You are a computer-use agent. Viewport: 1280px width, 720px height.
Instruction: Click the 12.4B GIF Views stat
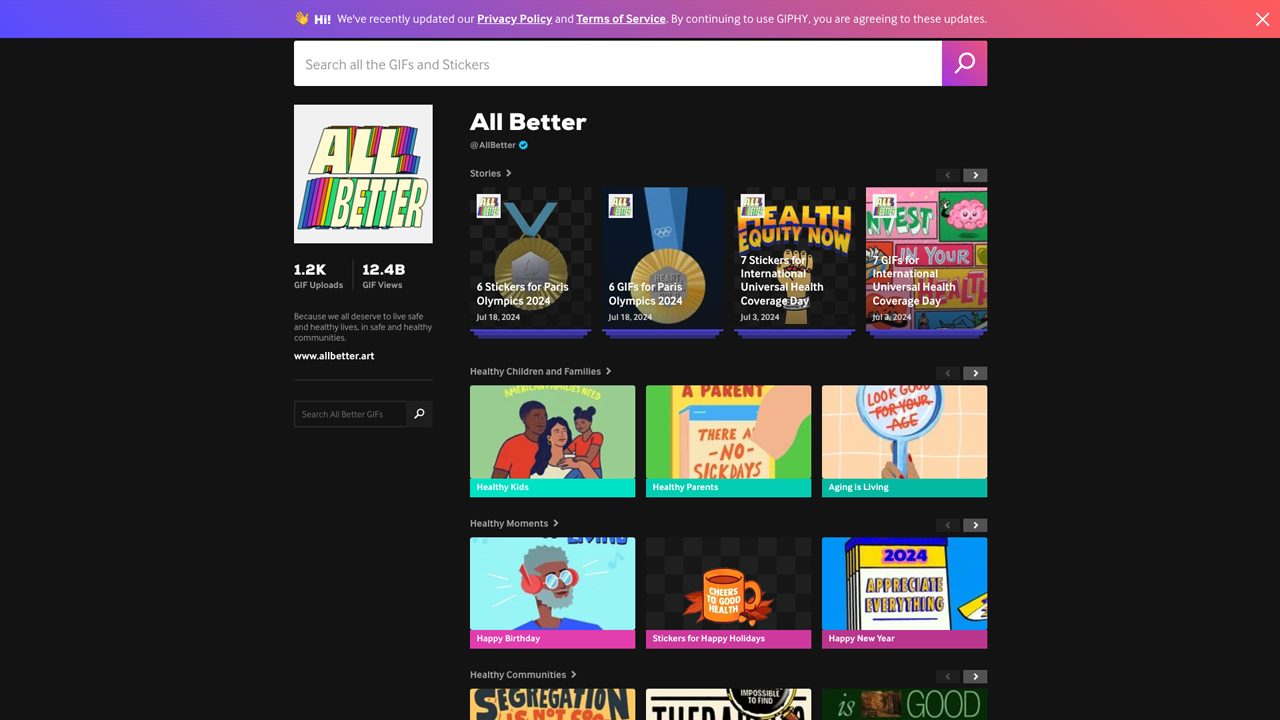pyautogui.click(x=383, y=276)
